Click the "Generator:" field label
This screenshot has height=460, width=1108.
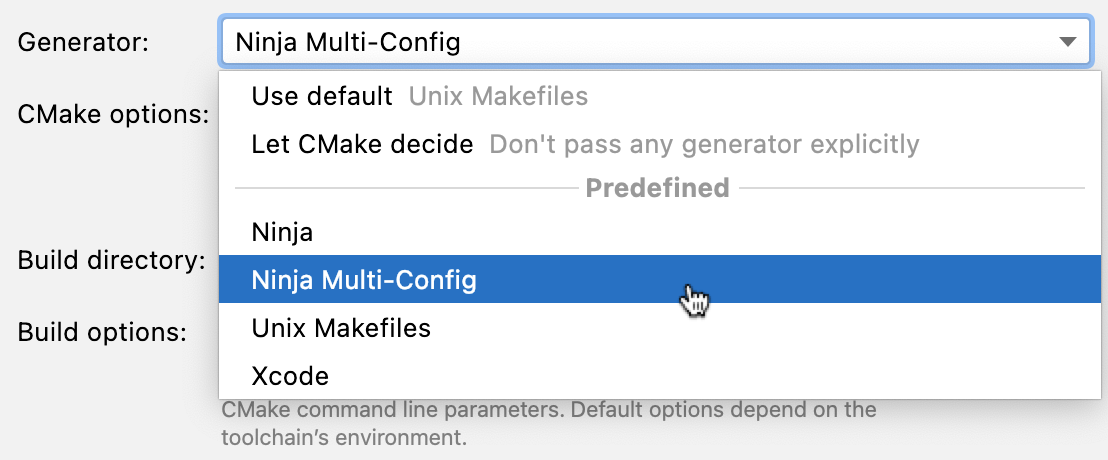click(83, 42)
